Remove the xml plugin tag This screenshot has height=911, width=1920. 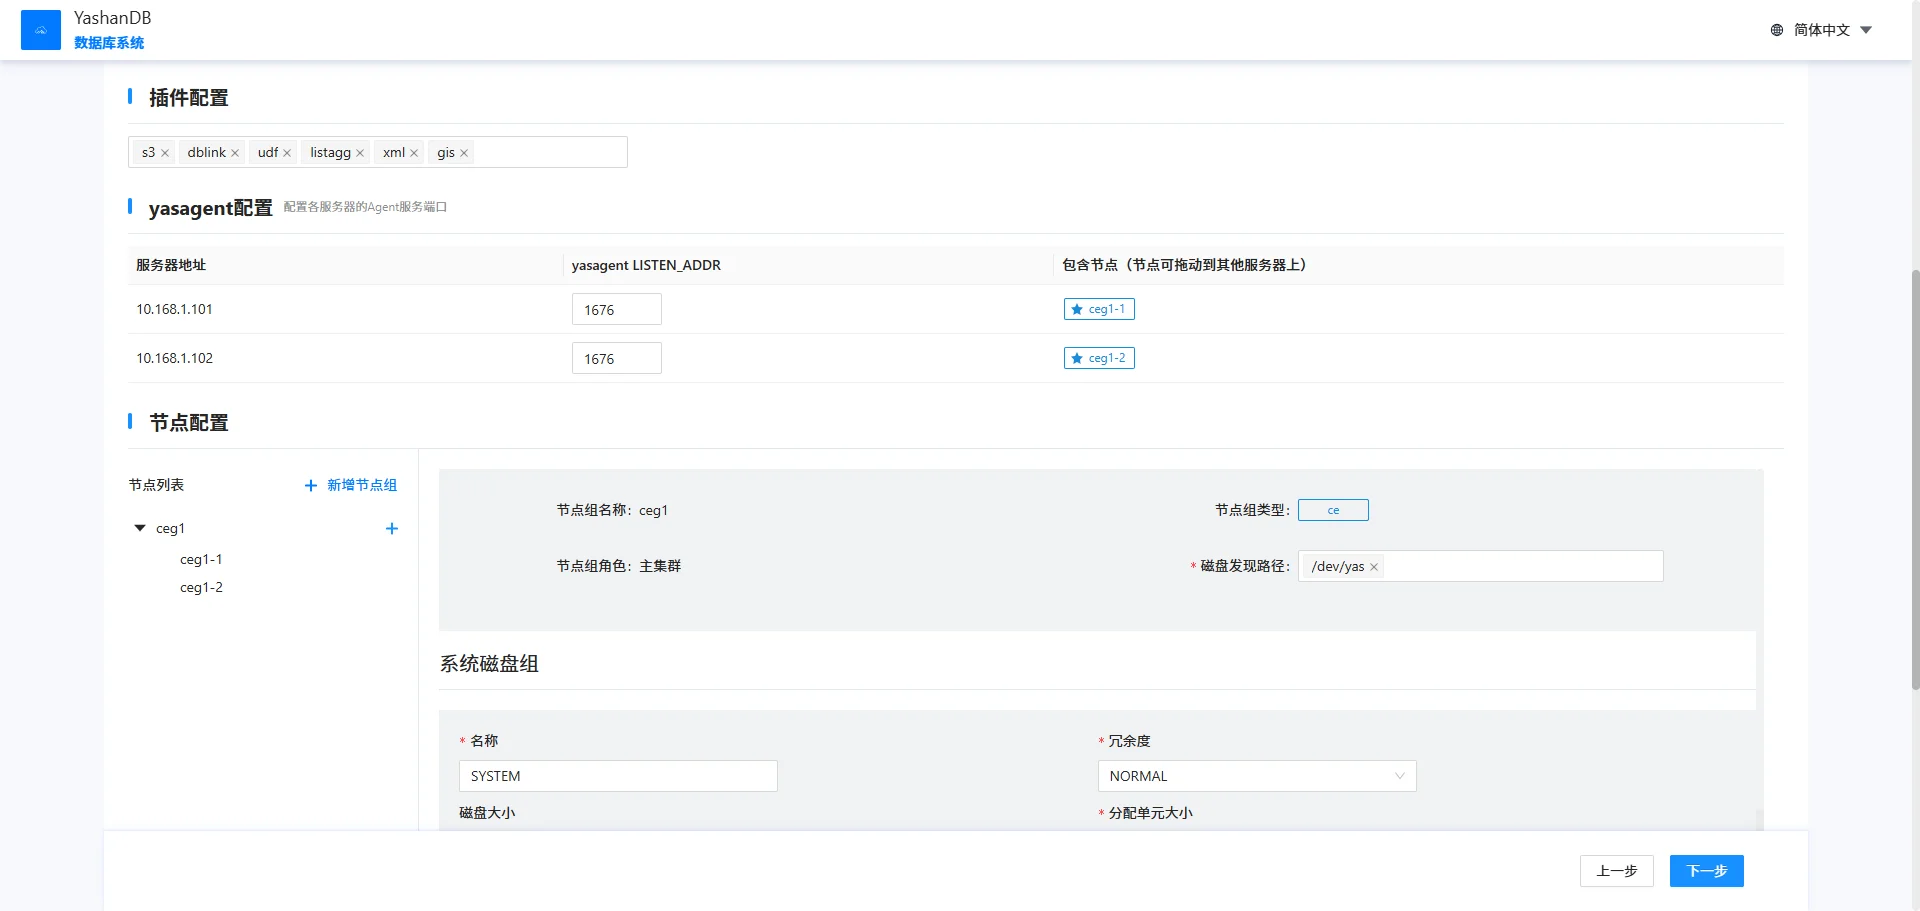(414, 153)
